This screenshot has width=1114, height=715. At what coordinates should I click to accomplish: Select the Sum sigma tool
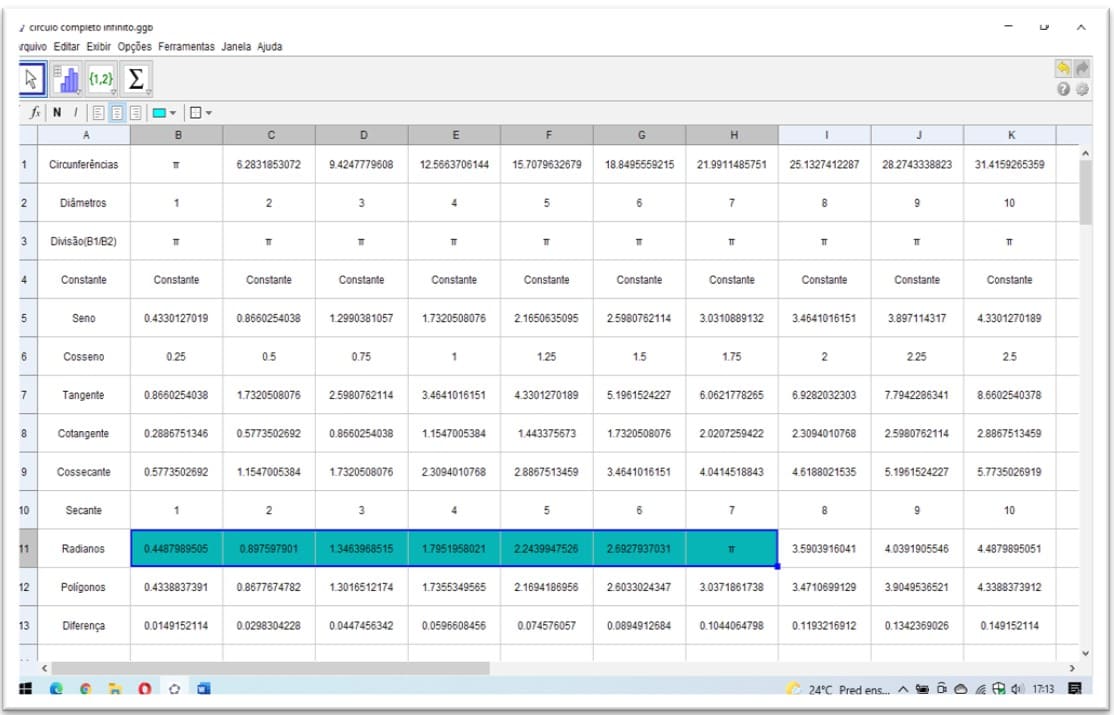click(135, 78)
